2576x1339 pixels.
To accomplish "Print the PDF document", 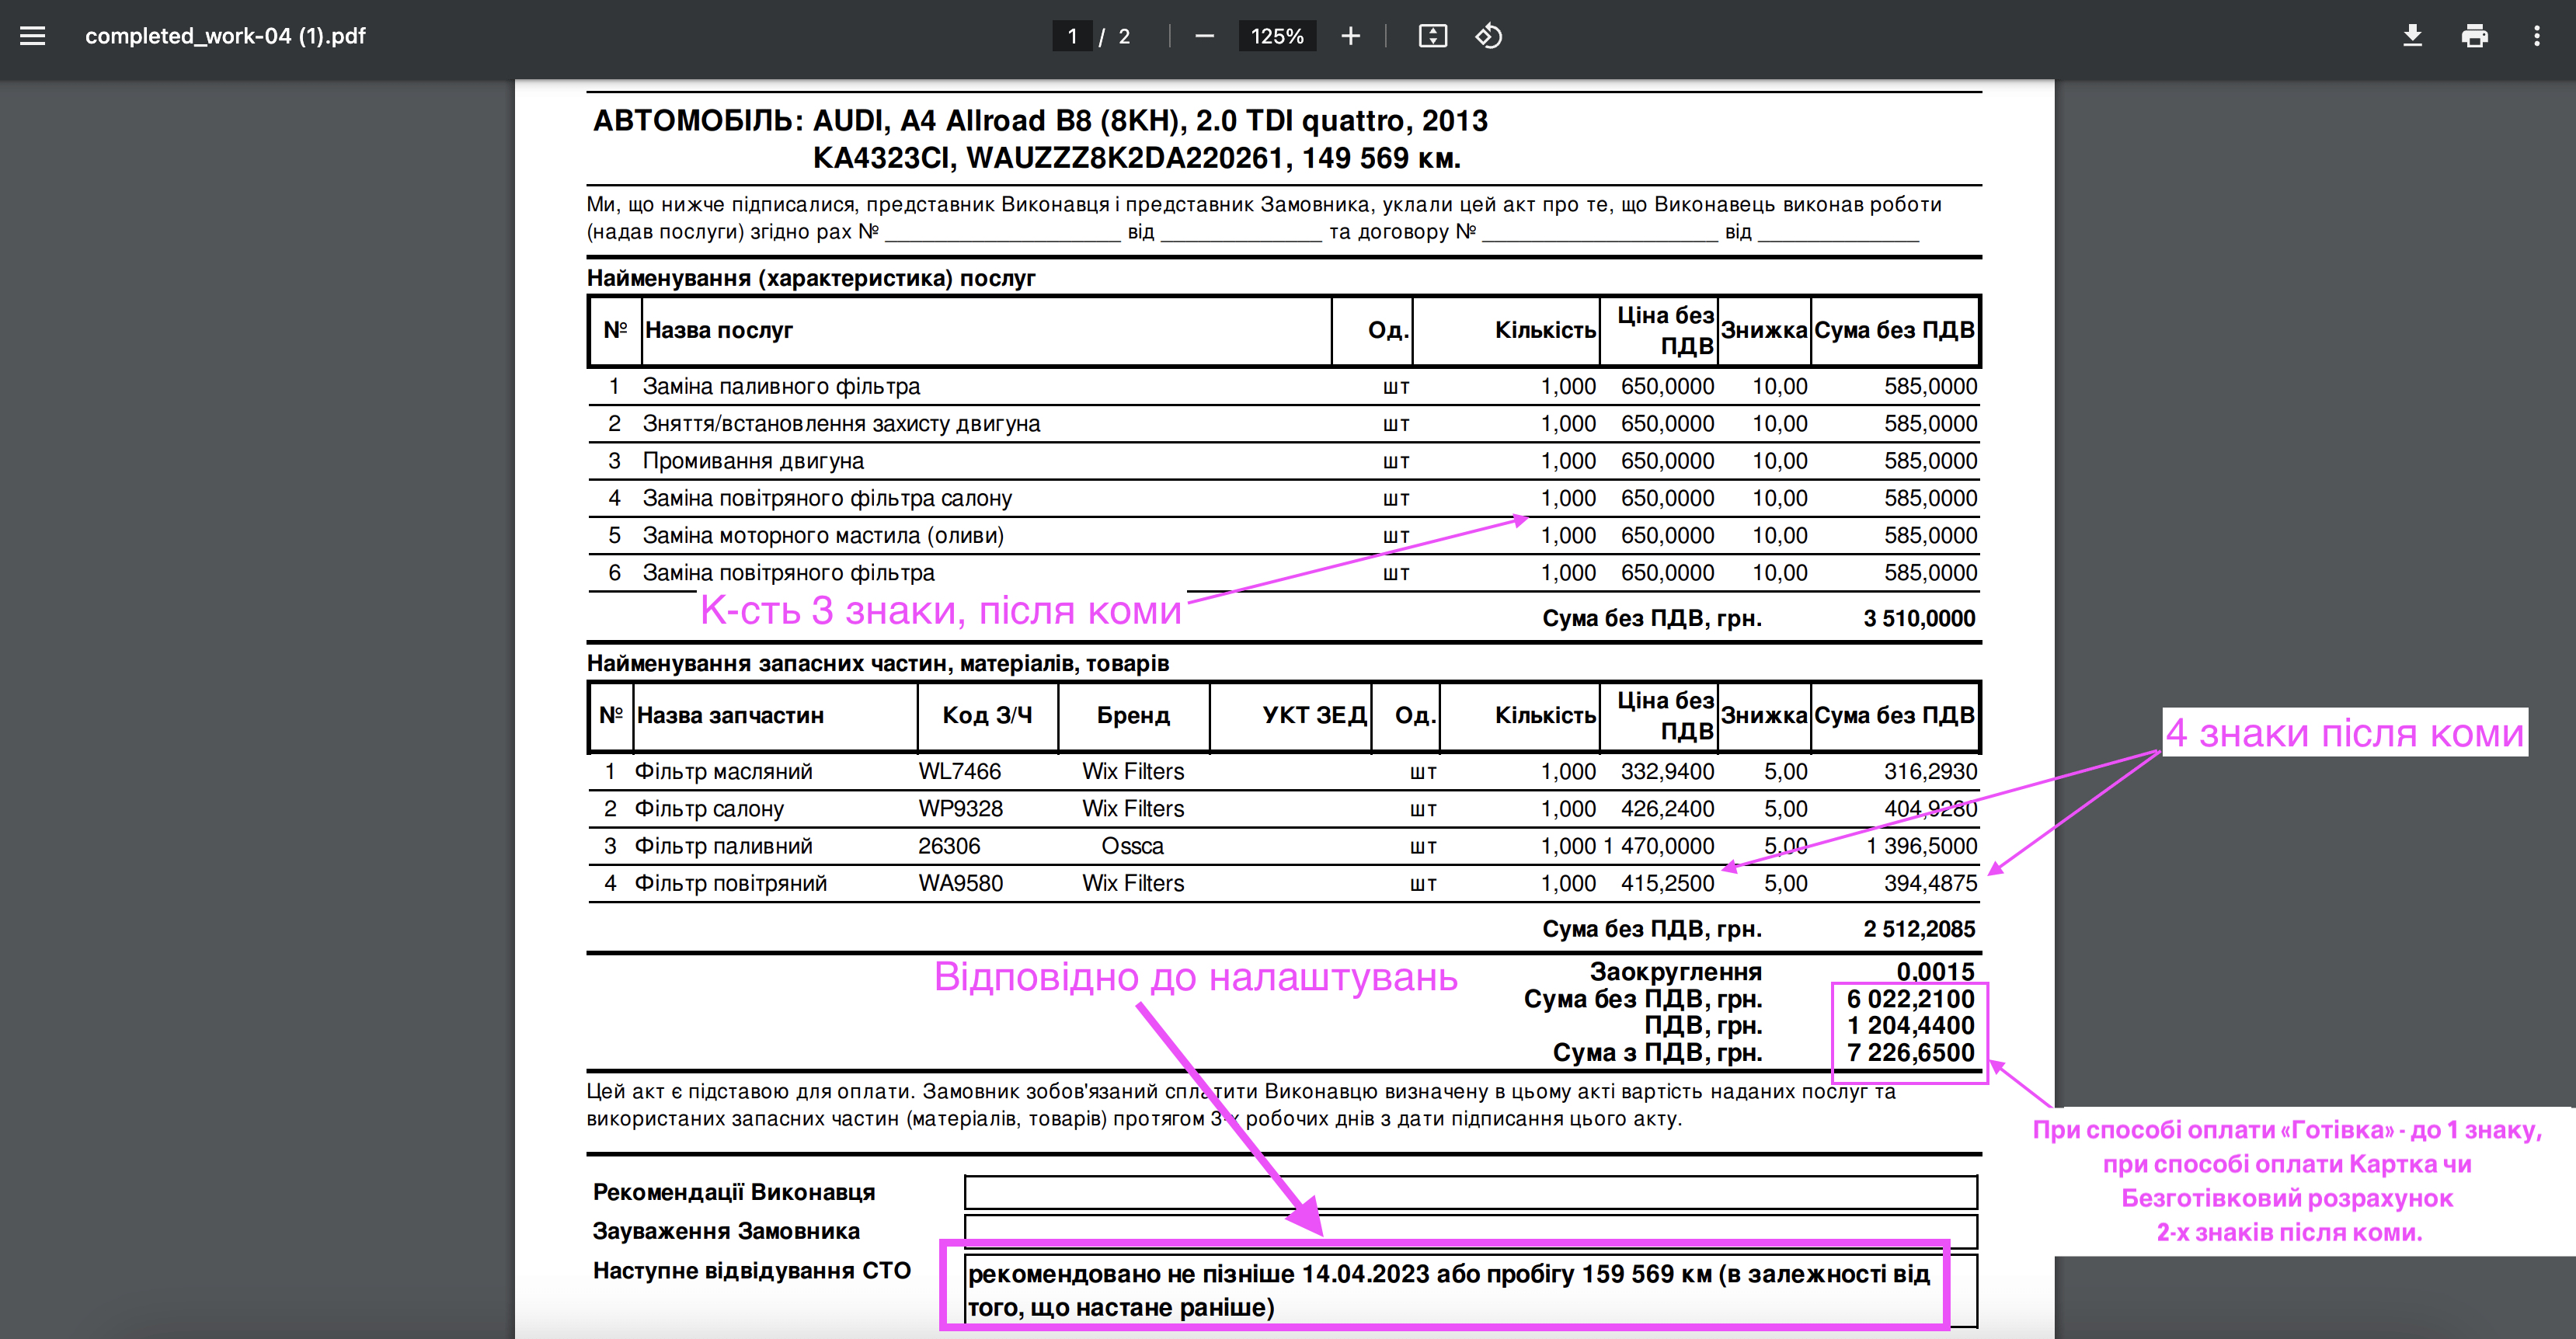I will (x=2474, y=36).
